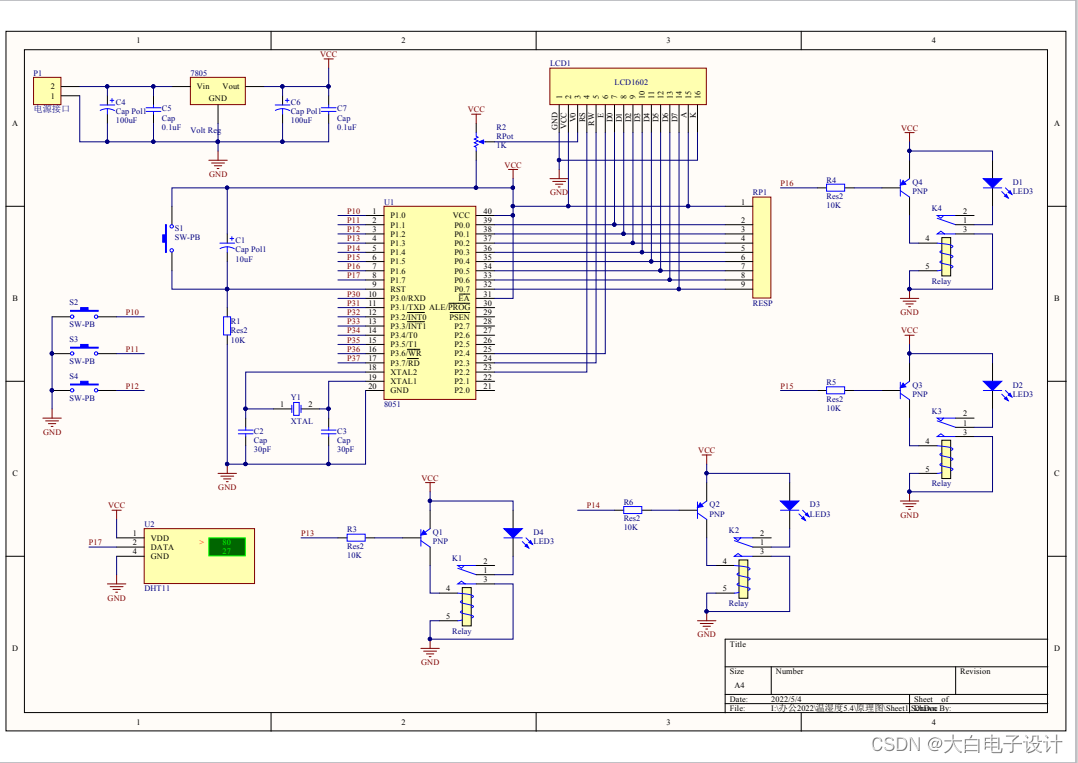
Task: Click the K2 relay coil
Action: point(743,579)
